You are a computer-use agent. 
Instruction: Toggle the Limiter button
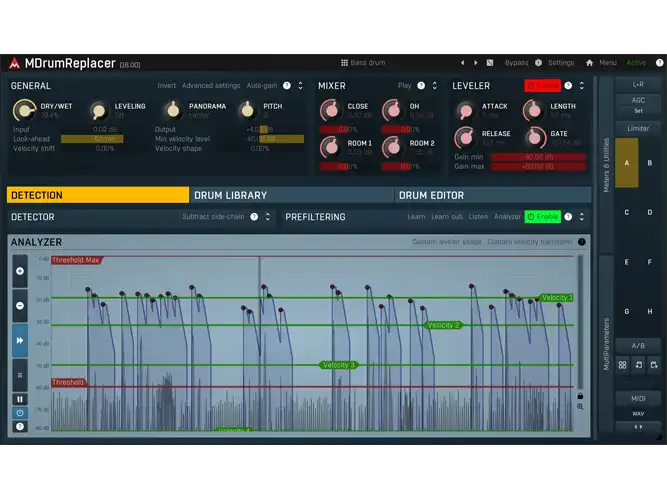coord(638,128)
